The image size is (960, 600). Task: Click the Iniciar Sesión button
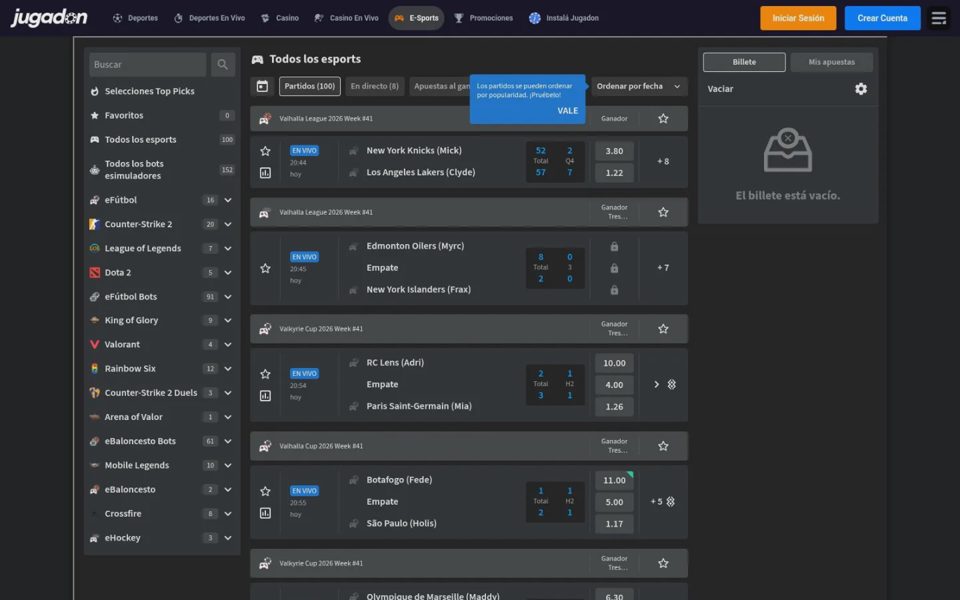tap(798, 18)
